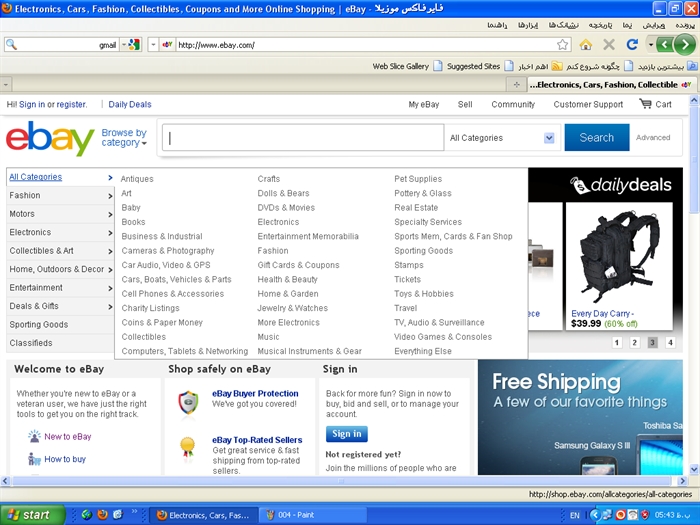
Task: Click the Sign in link at top
Action: [x=32, y=104]
